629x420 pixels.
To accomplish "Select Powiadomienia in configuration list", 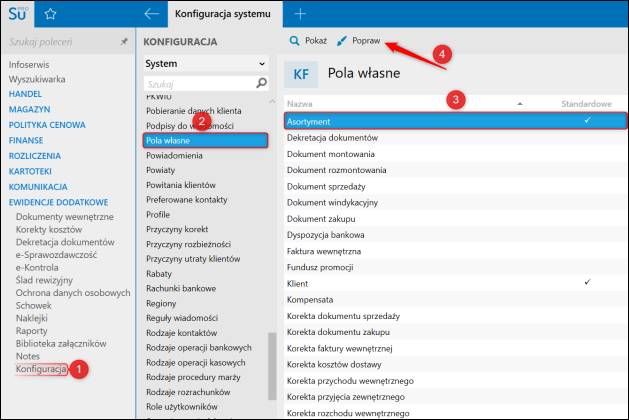I will tap(174, 156).
